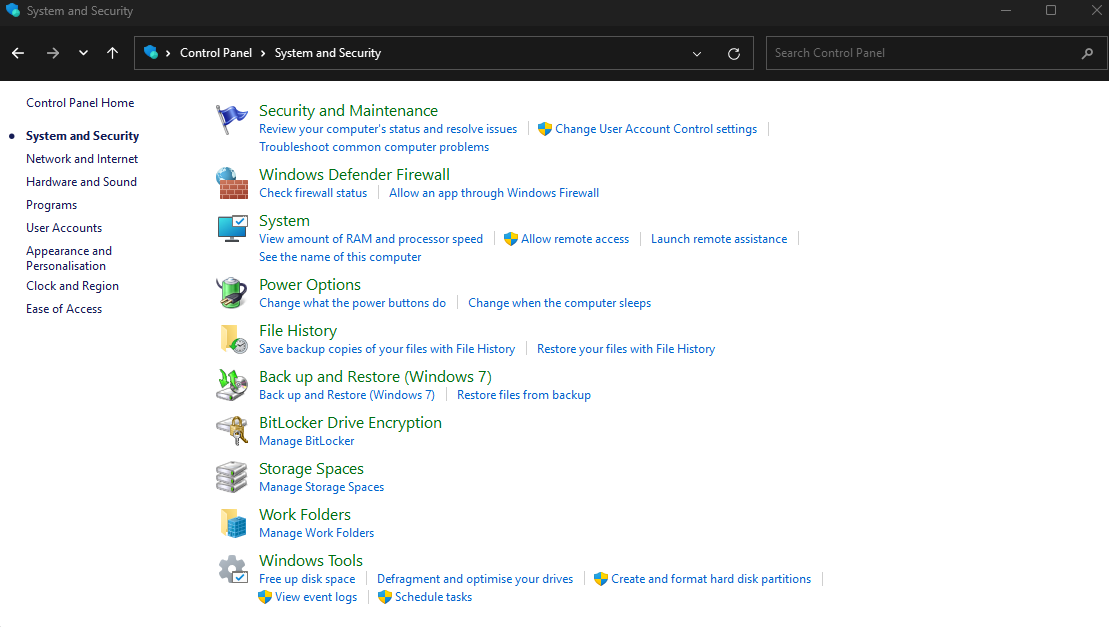Go up one level with the up arrow
The image size is (1109, 627).
click(112, 53)
